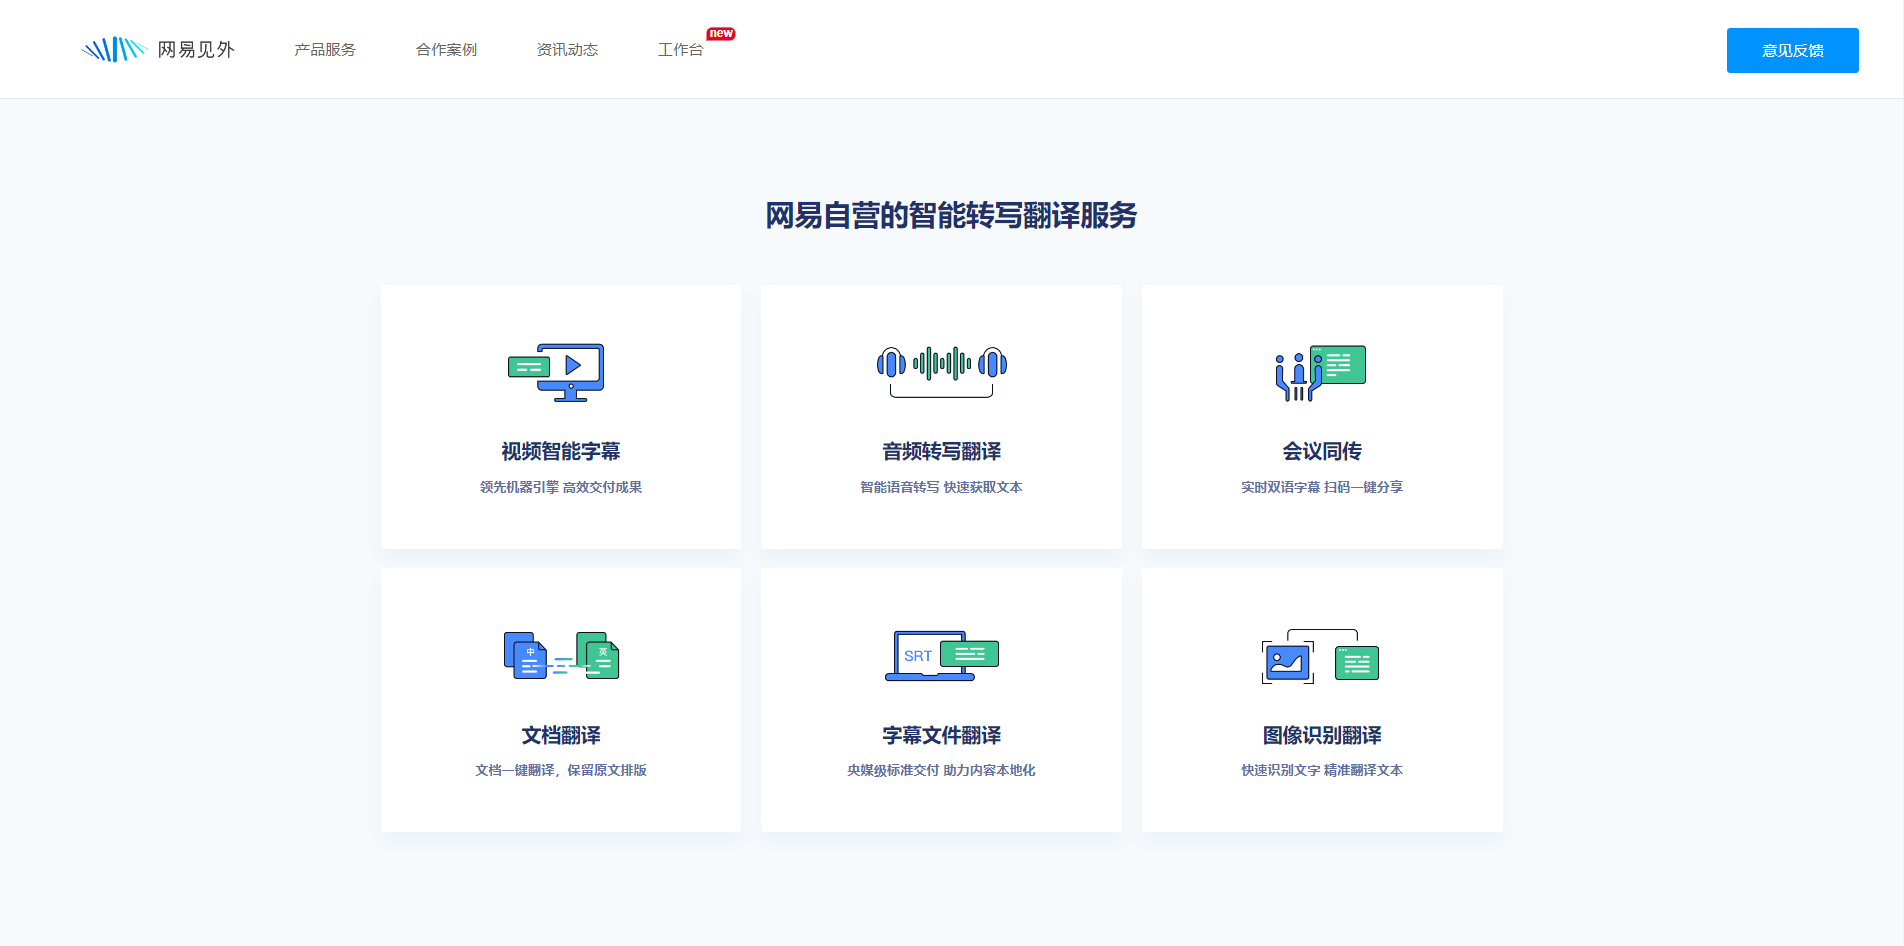This screenshot has width=1904, height=946.
Task: Go to 资讯动态 page
Action: pyautogui.click(x=567, y=50)
